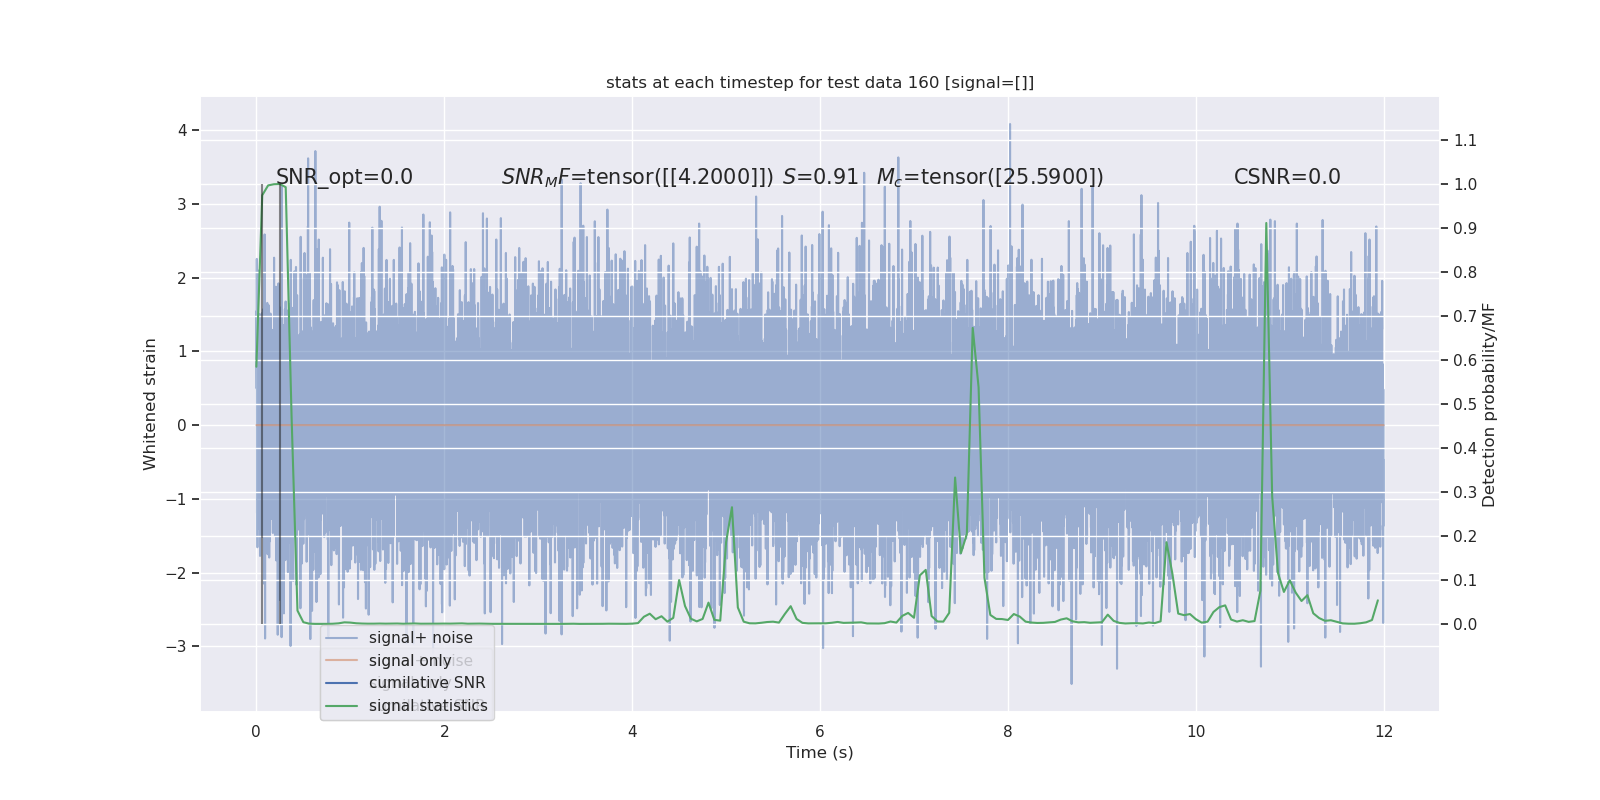Screen dimensions: 1600x800
Task: Click the green peak near 5 seconds
Action: coord(732,508)
